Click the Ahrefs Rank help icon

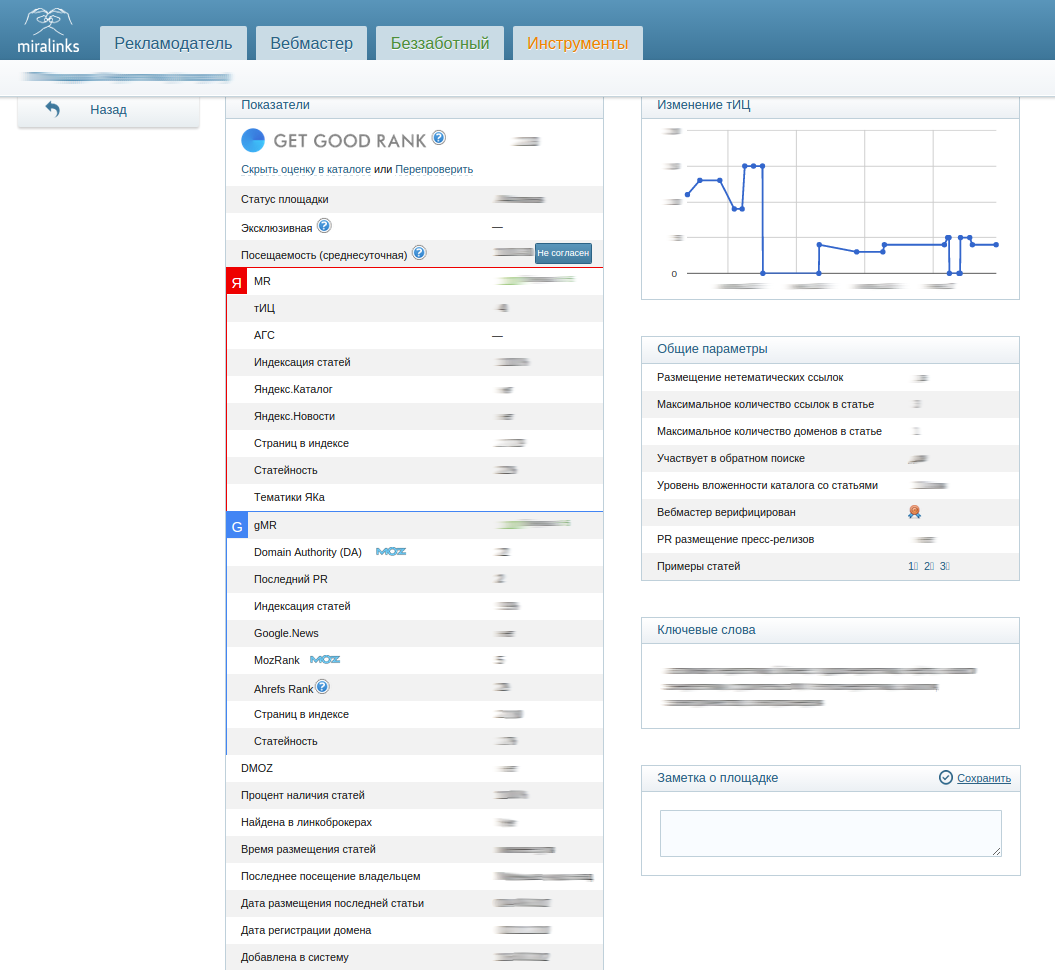[x=322, y=687]
